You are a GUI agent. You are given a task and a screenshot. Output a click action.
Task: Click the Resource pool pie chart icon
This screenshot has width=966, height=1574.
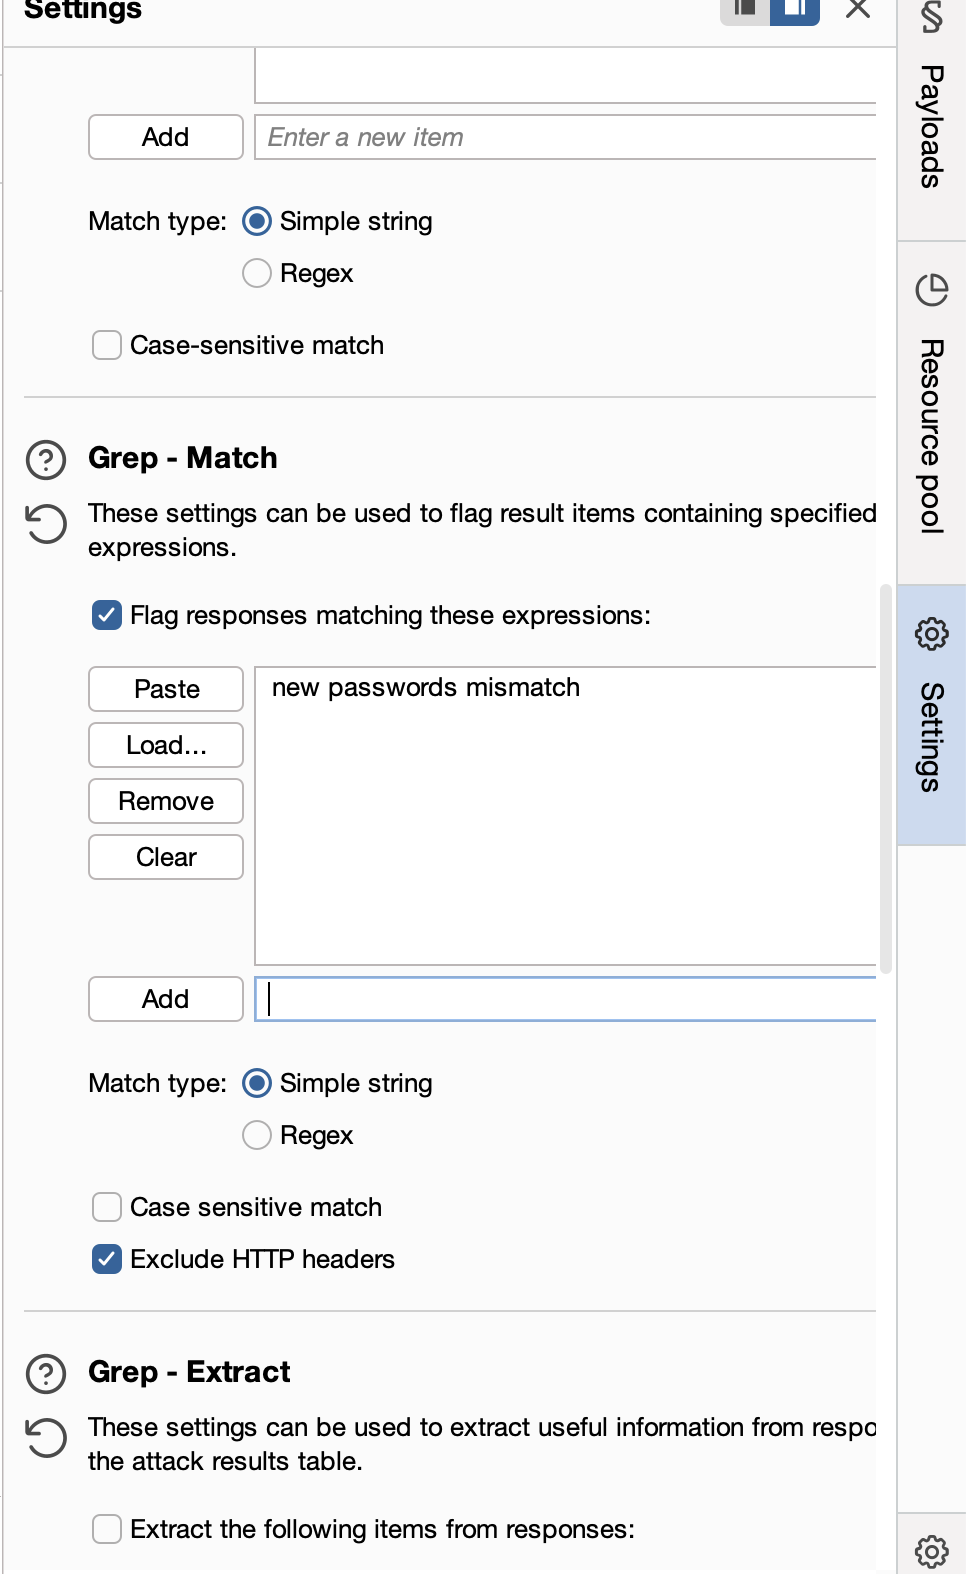point(931,290)
